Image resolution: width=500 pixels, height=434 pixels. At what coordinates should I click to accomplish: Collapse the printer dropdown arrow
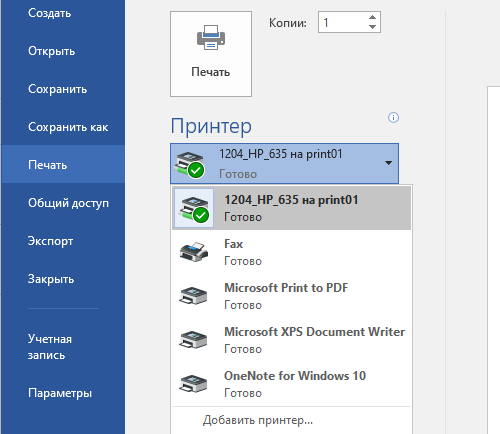pyautogui.click(x=388, y=163)
